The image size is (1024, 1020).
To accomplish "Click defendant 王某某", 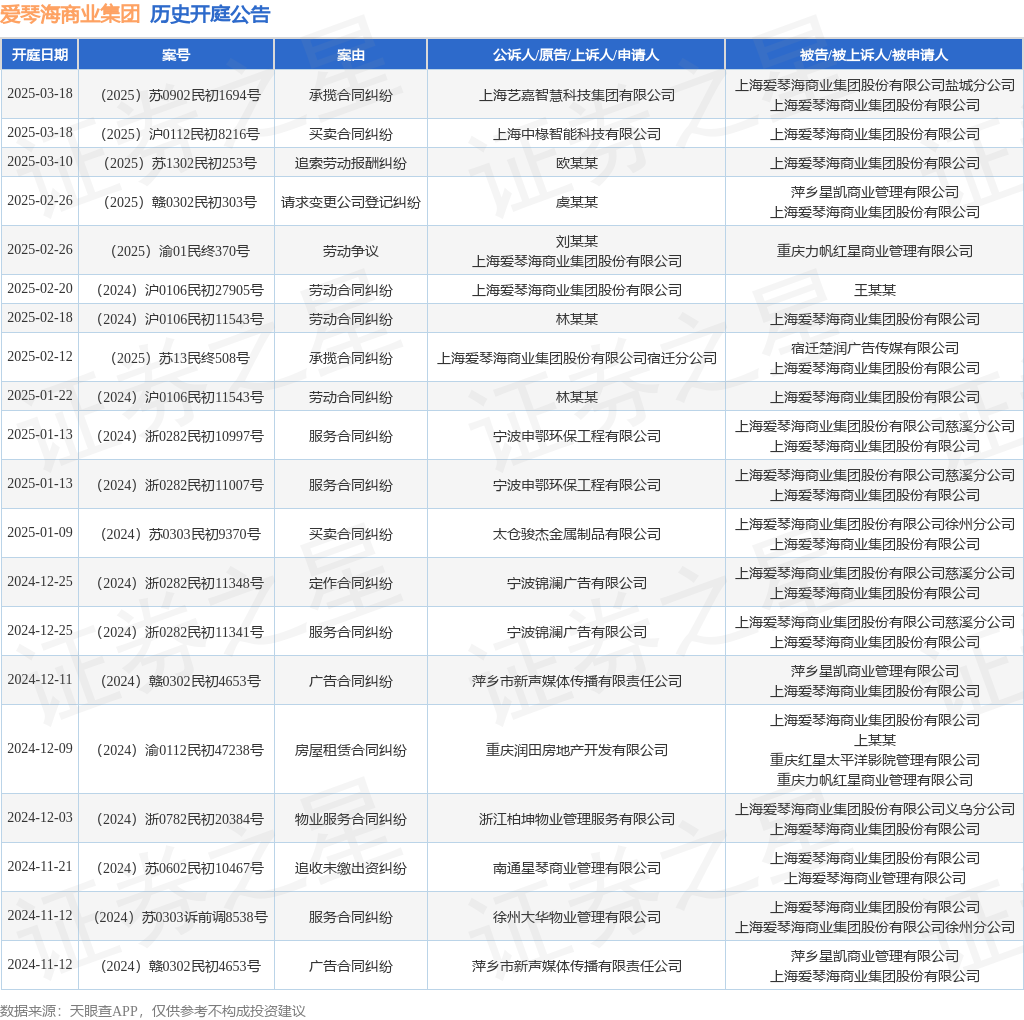I will [875, 291].
